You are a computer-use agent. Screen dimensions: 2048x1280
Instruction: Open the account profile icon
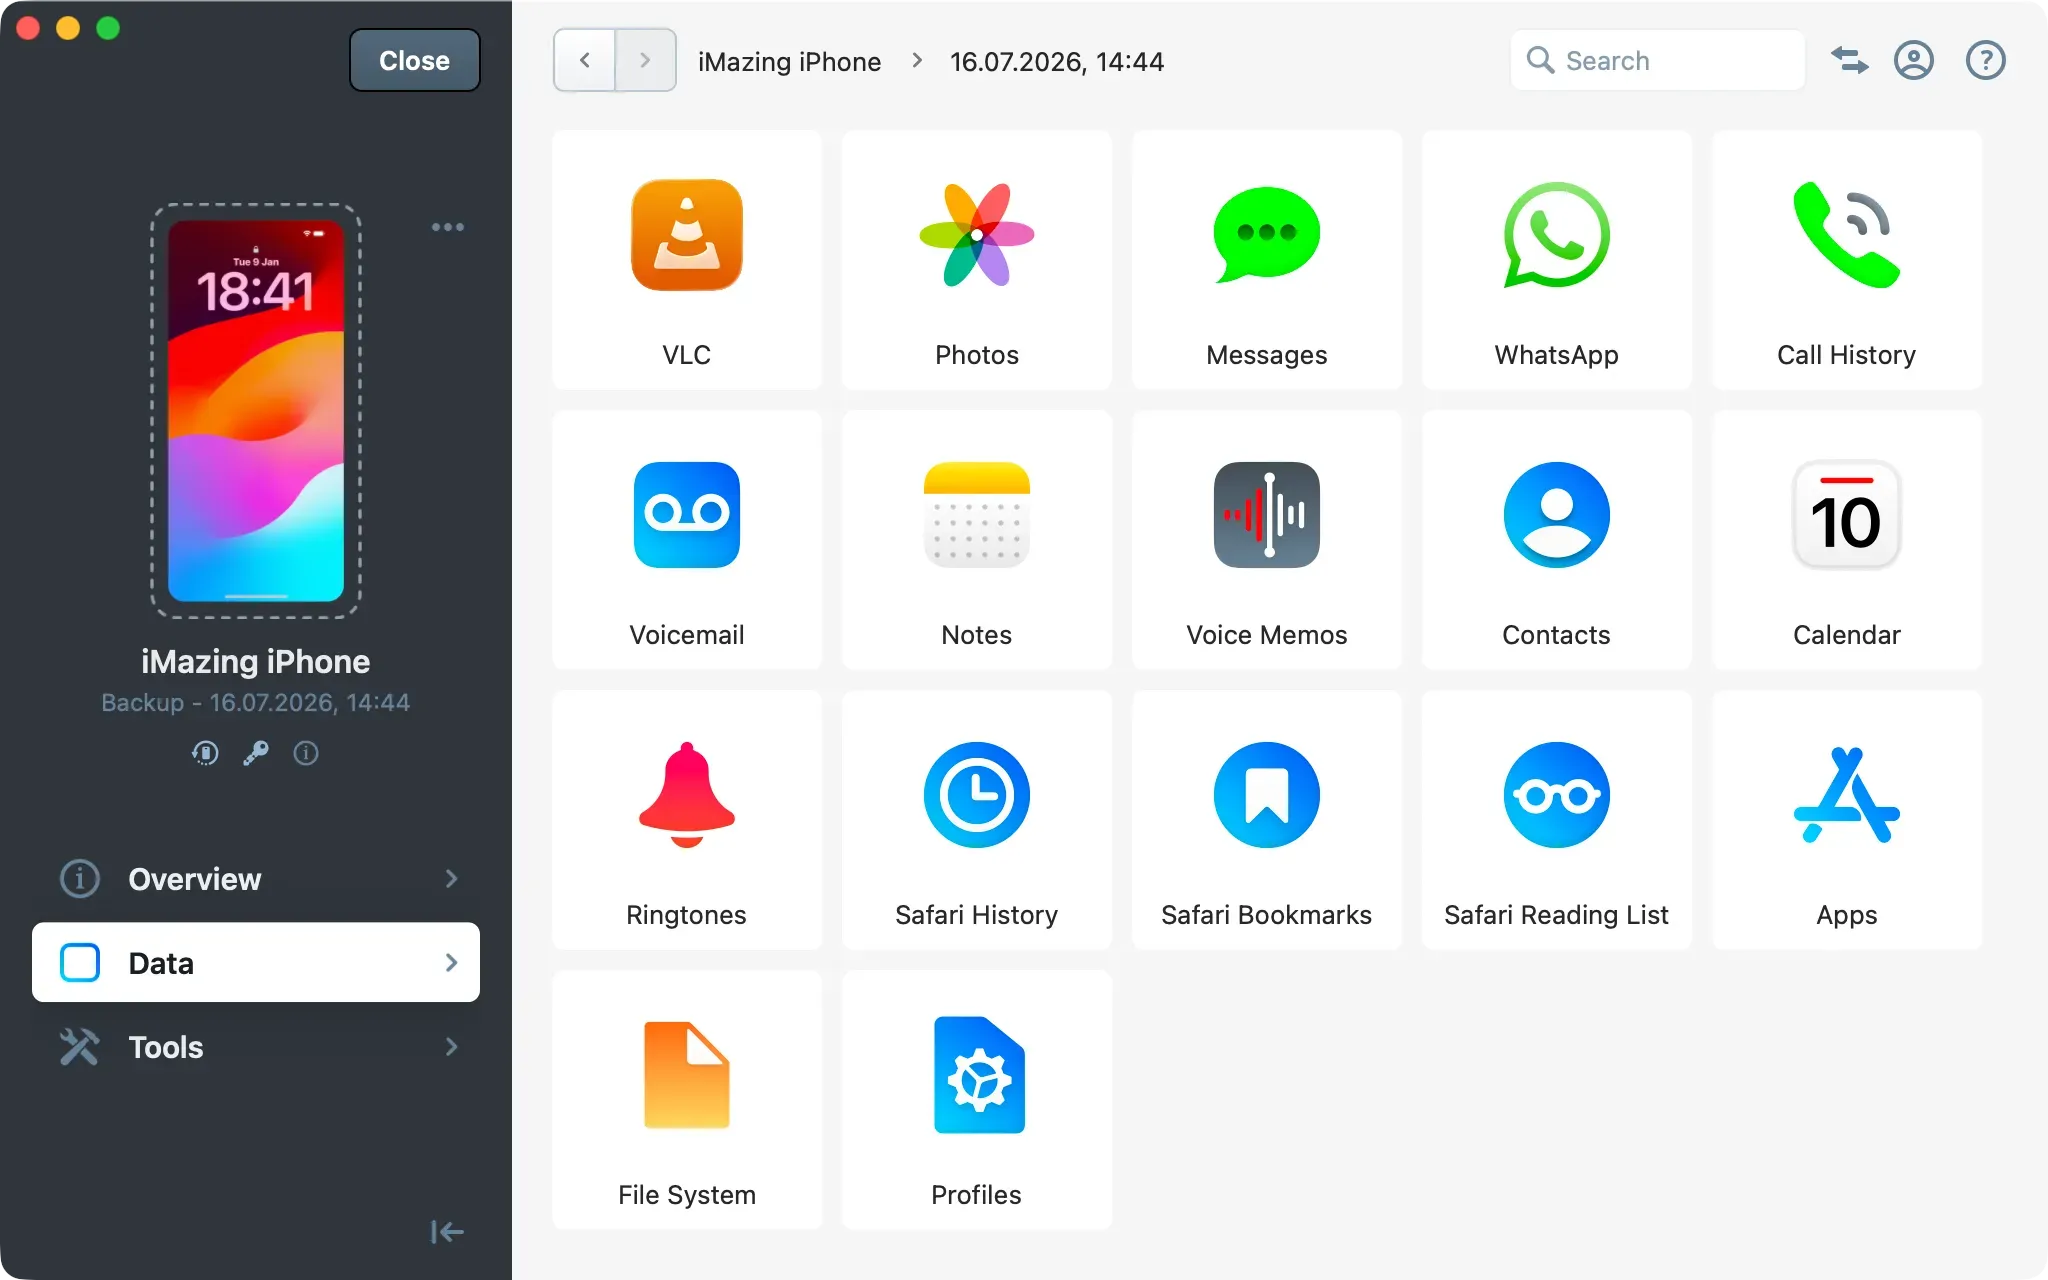pos(1914,61)
